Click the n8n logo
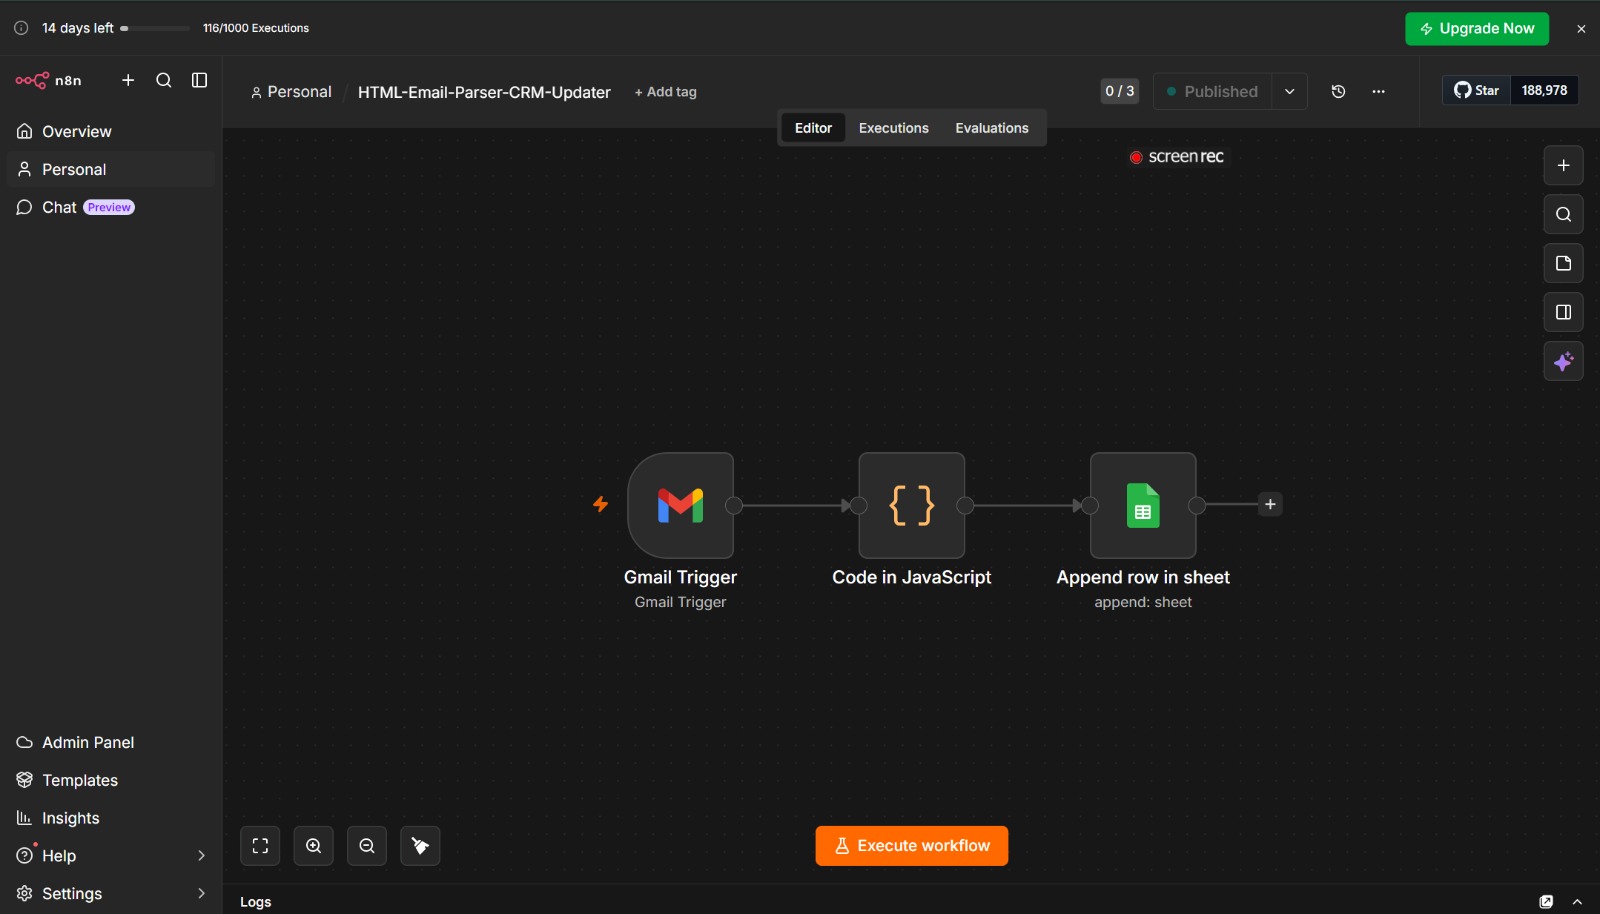The width and height of the screenshot is (1600, 914). click(x=48, y=80)
